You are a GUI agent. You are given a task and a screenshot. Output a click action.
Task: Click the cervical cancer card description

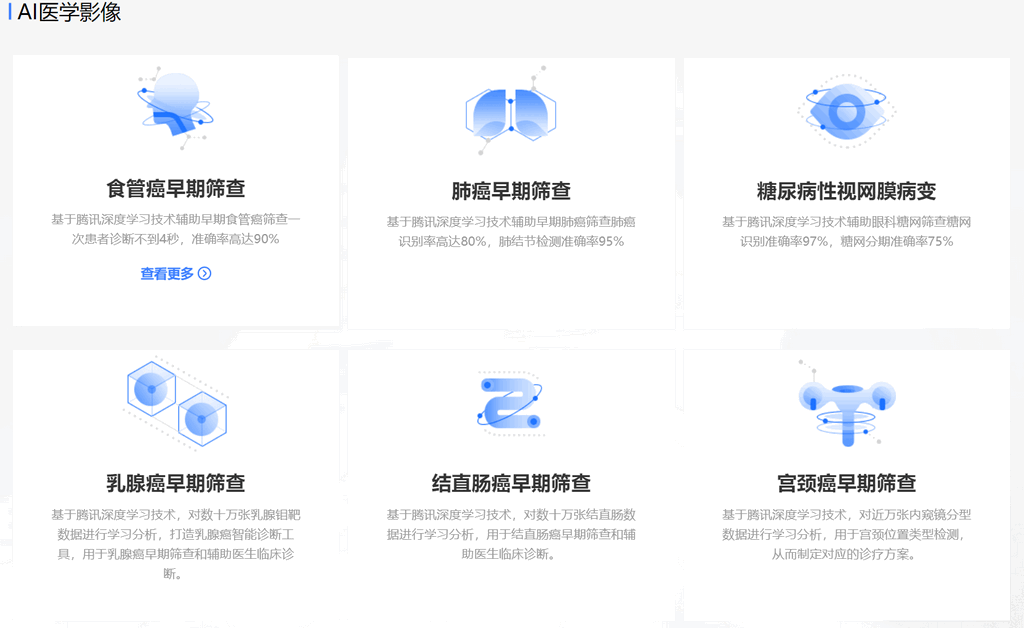point(846,534)
